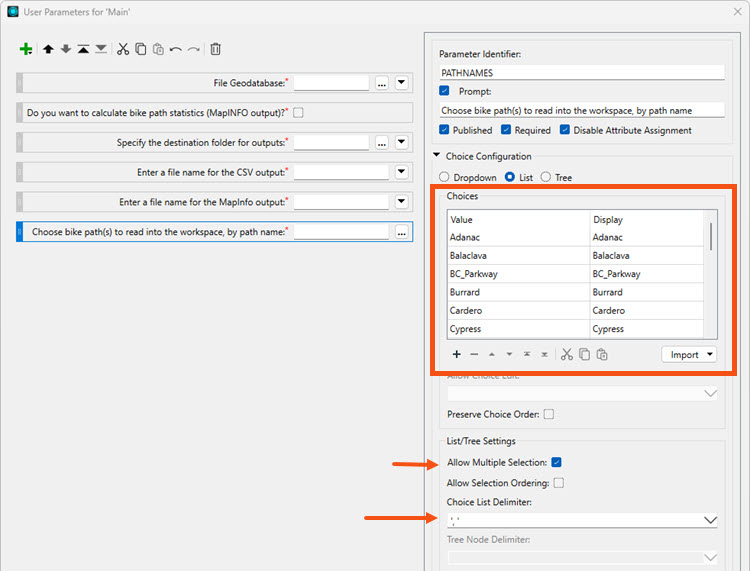Click the green plus to add a parameter
The image size is (750, 571).
pyautogui.click(x=26, y=49)
